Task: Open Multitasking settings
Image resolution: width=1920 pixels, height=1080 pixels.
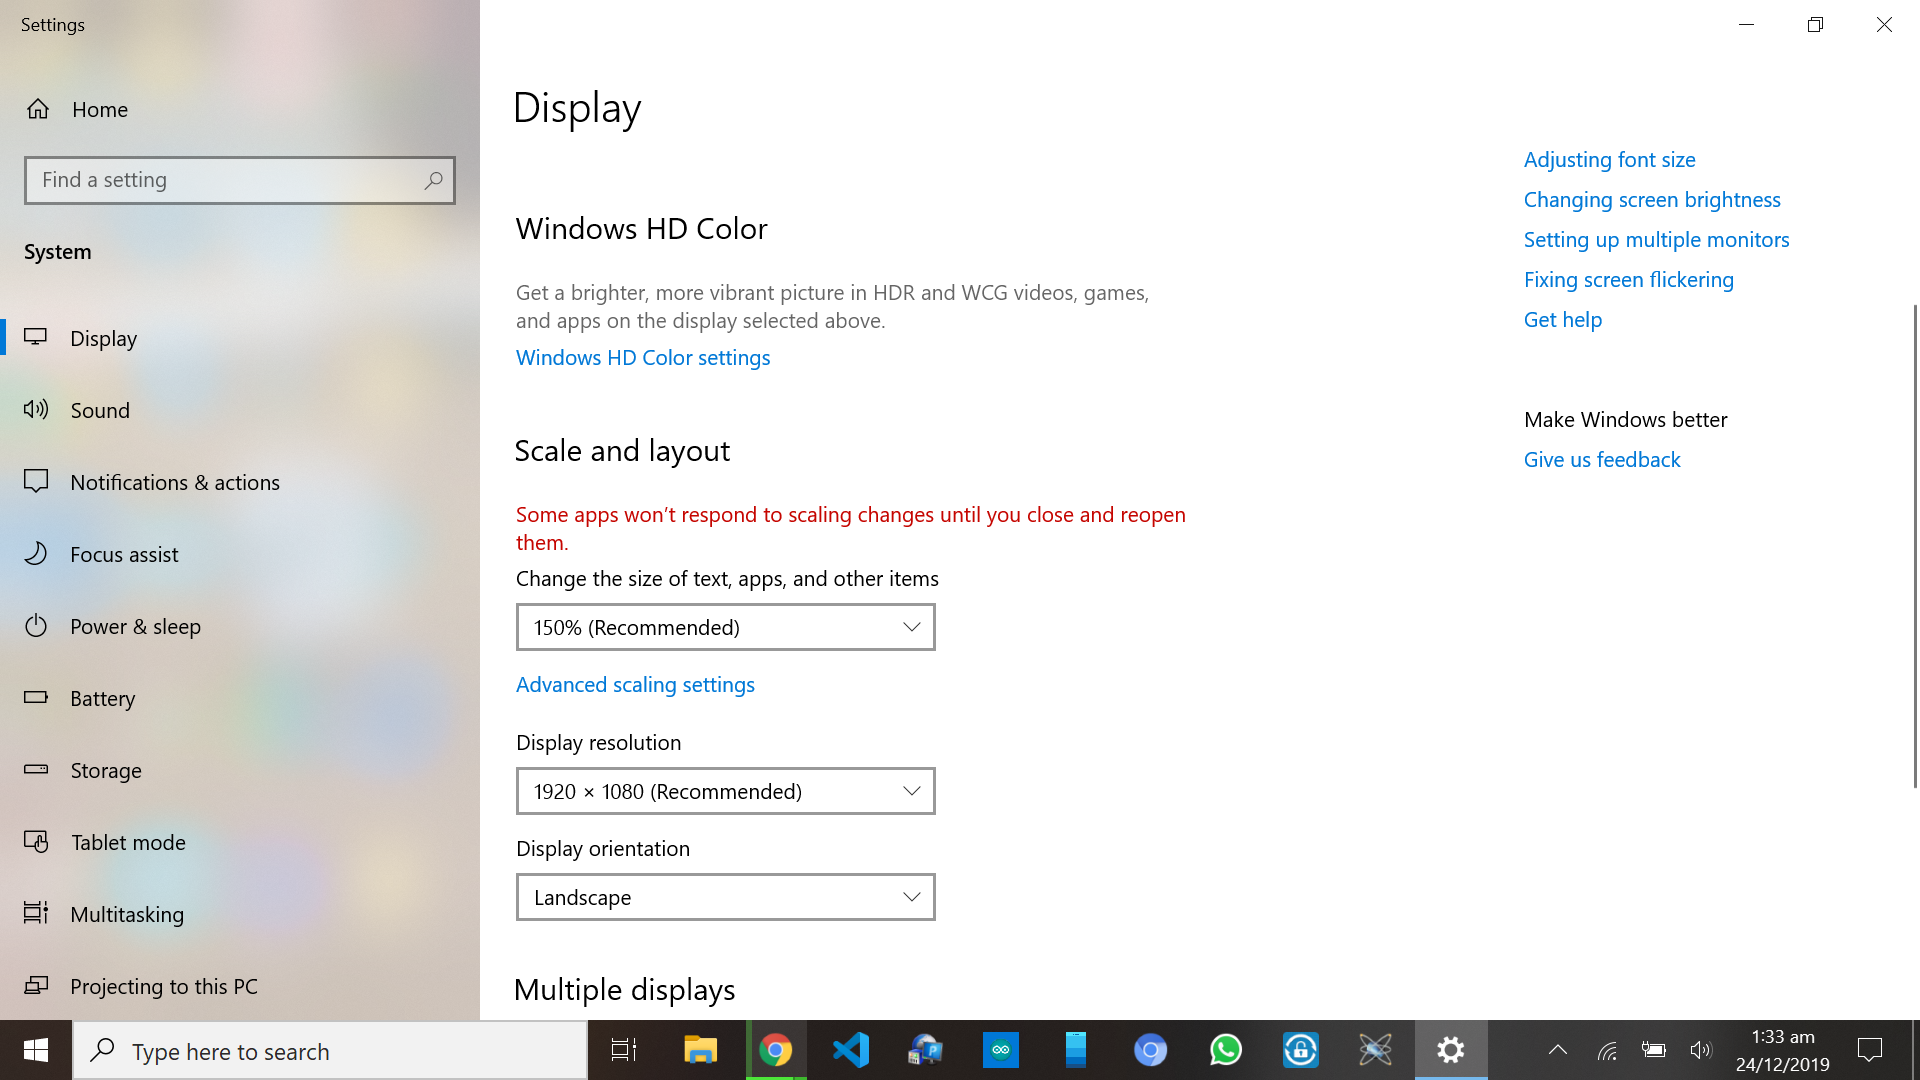Action: click(x=127, y=913)
